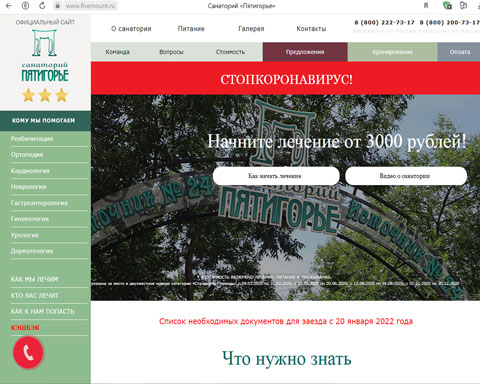Open the Бронирование tab
Image resolution: width=480 pixels, height=384 pixels.
393,52
